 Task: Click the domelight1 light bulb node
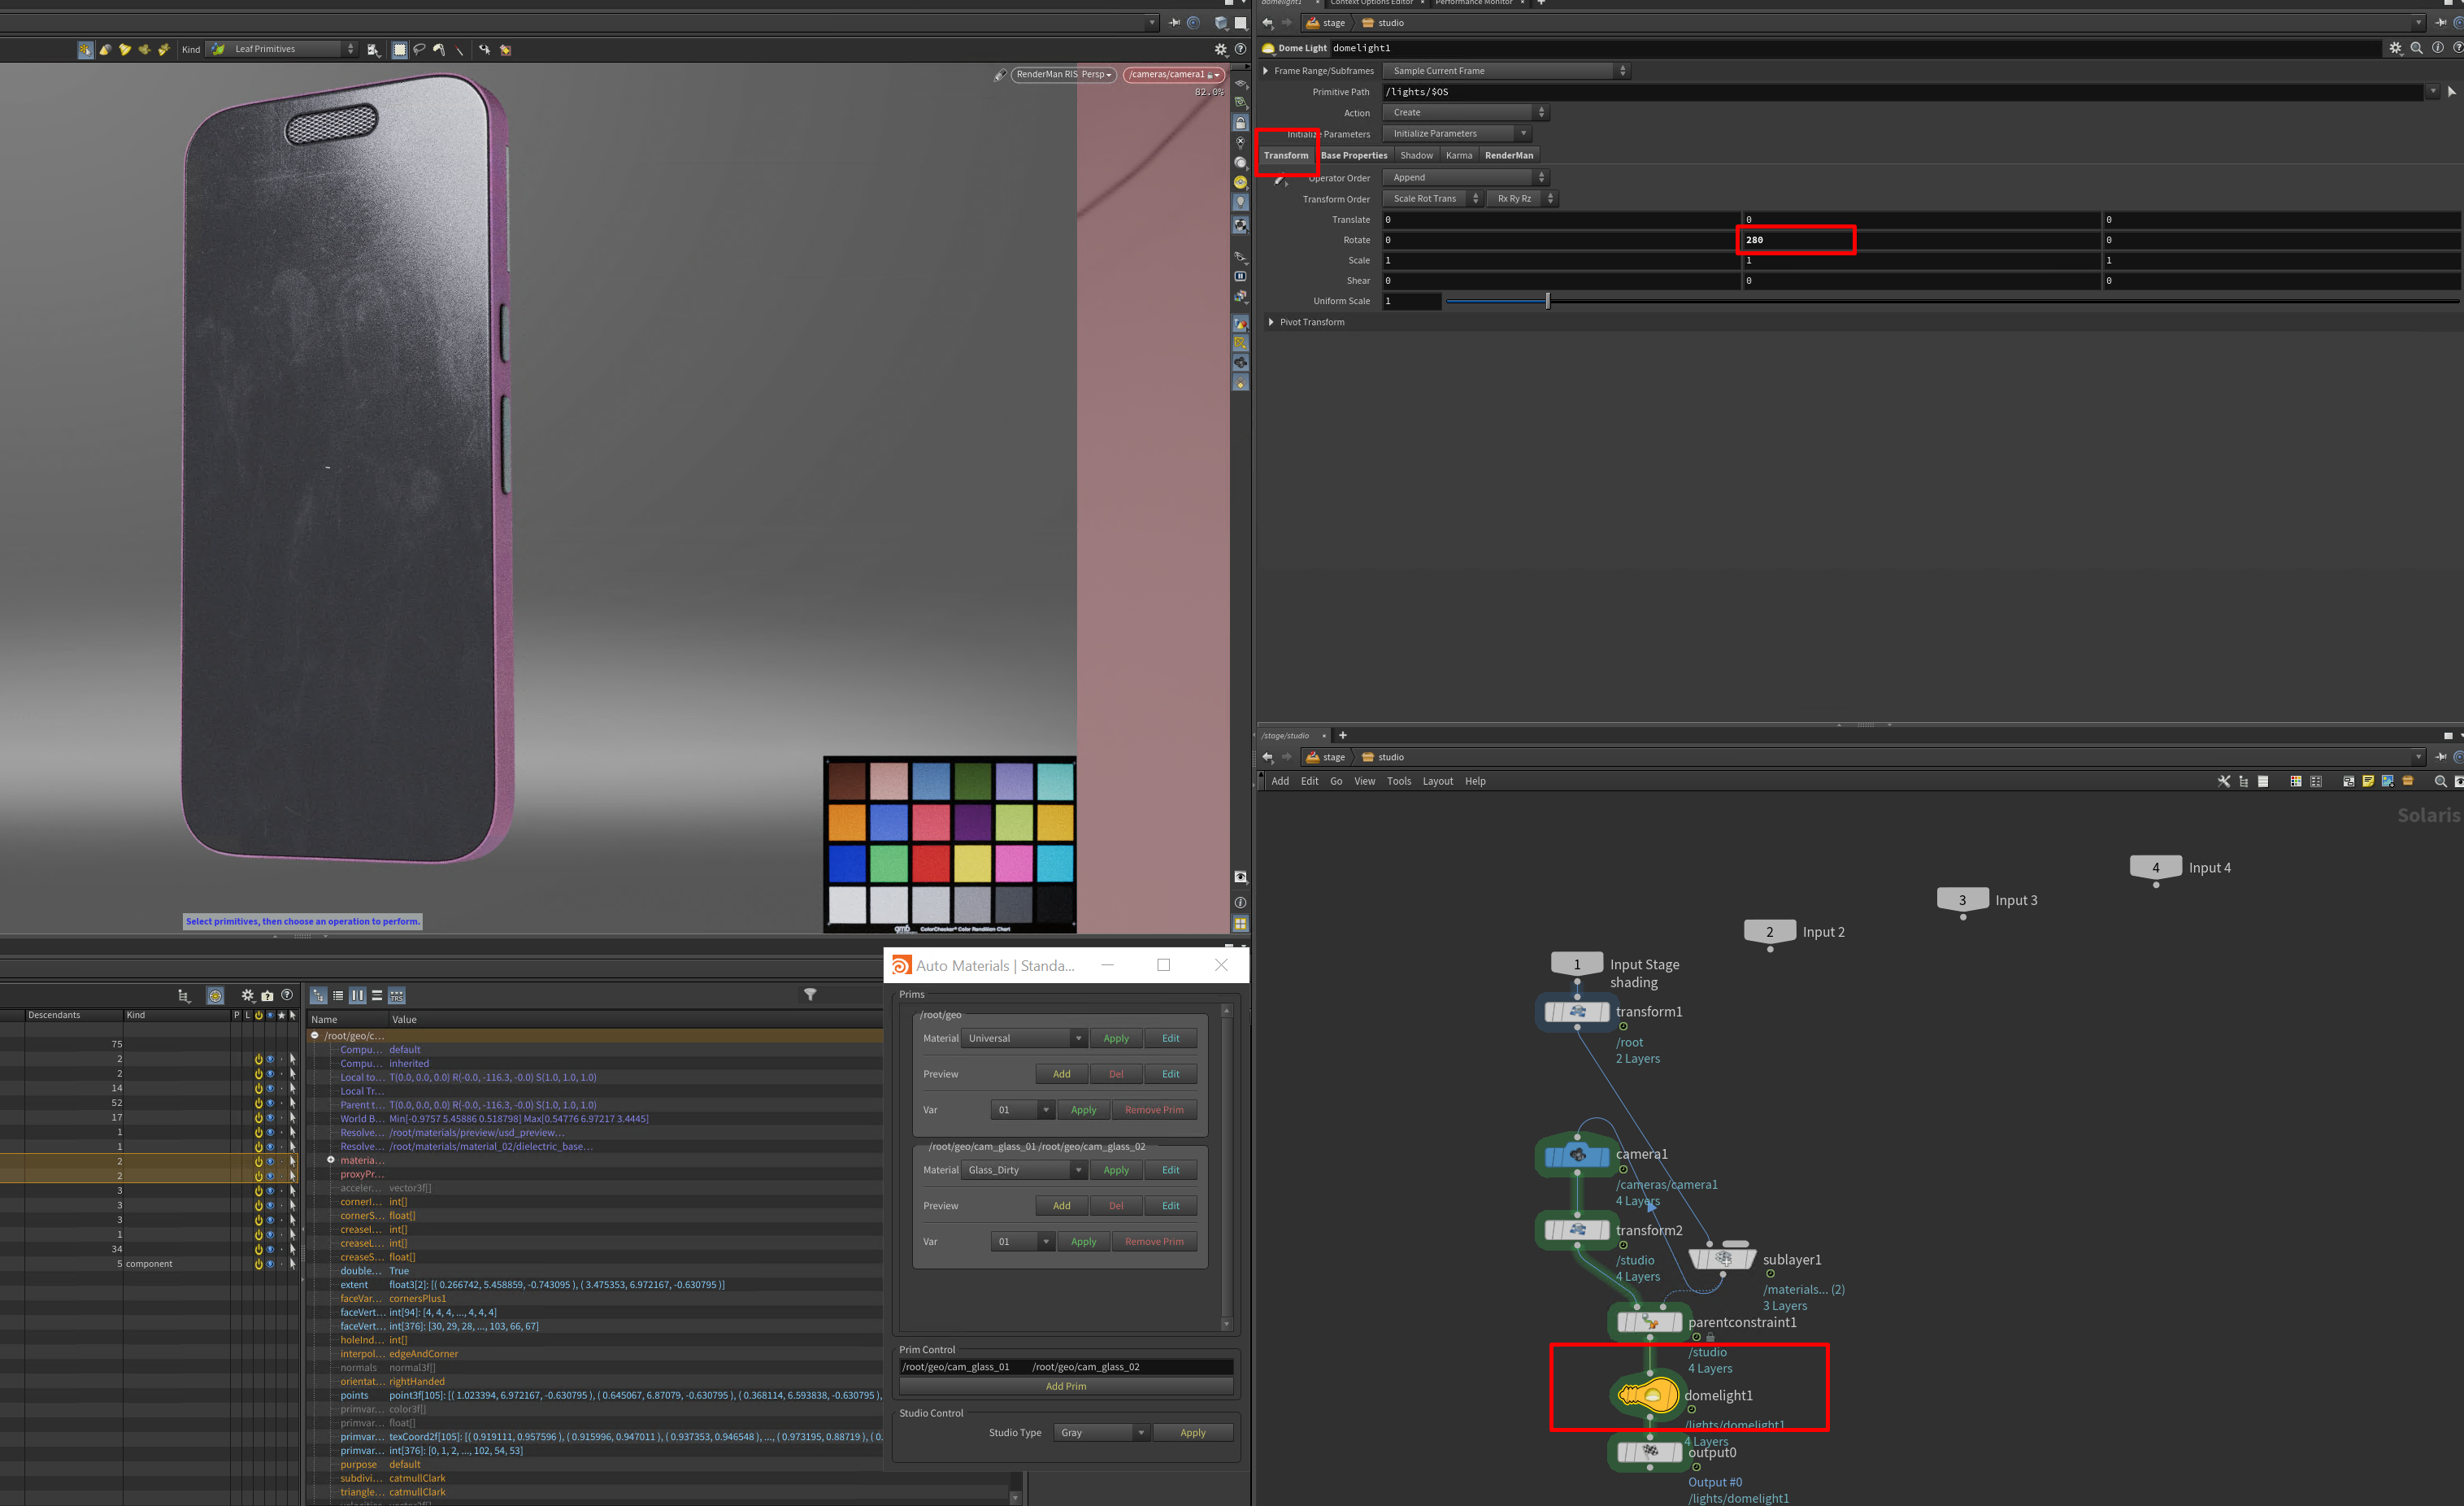coord(1648,1395)
